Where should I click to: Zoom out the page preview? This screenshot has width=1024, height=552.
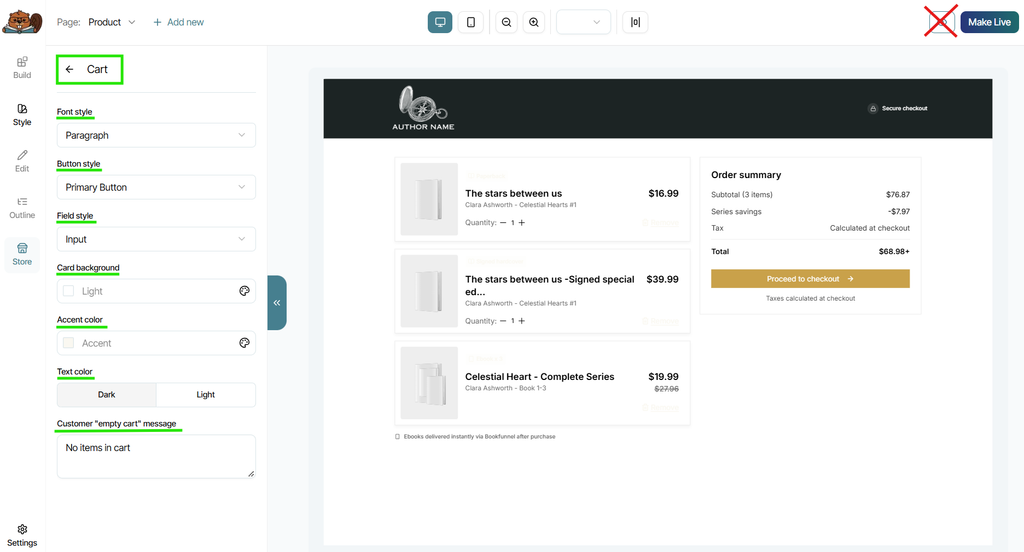(506, 22)
